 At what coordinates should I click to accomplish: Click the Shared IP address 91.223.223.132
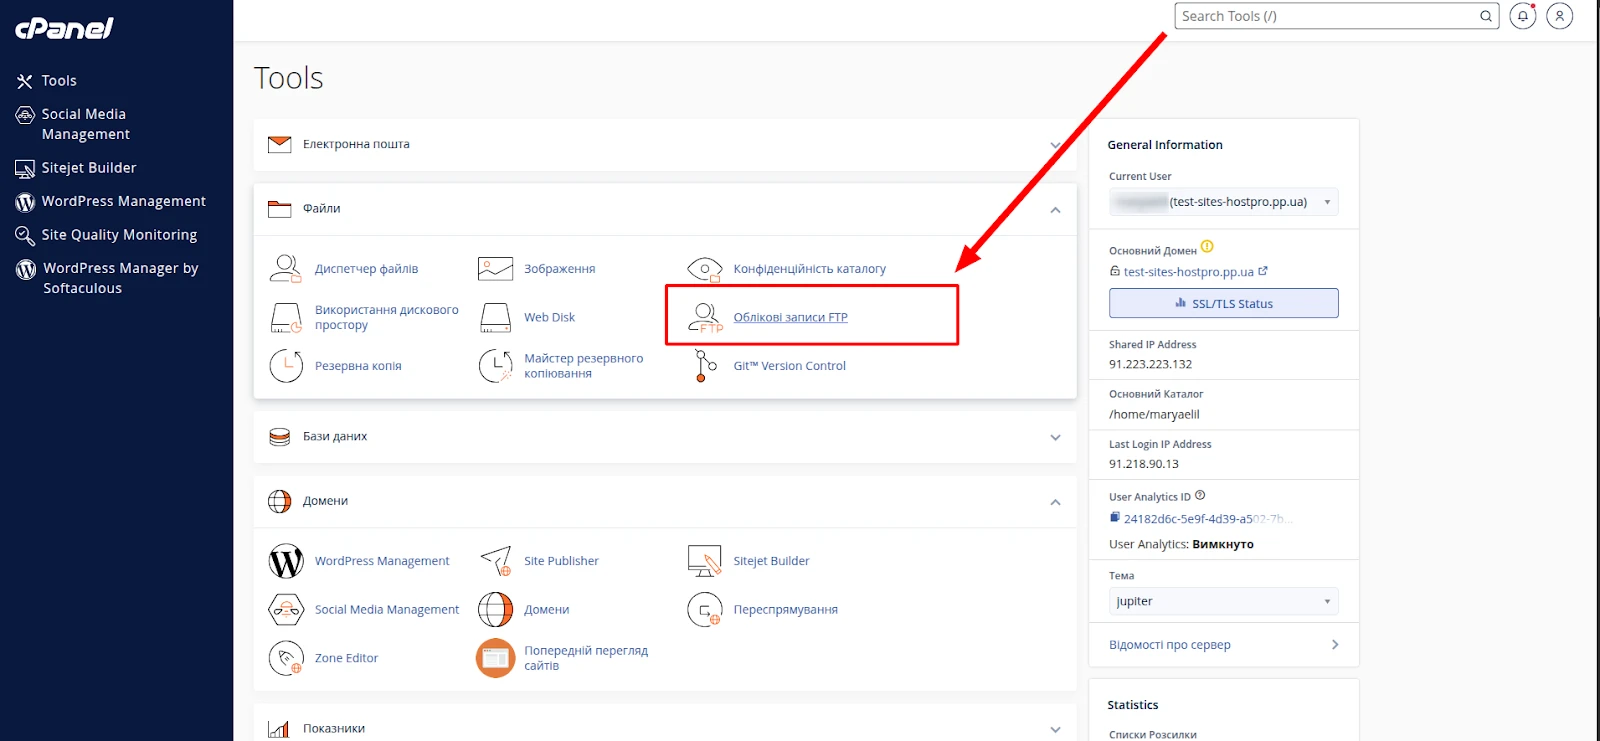[1150, 364]
